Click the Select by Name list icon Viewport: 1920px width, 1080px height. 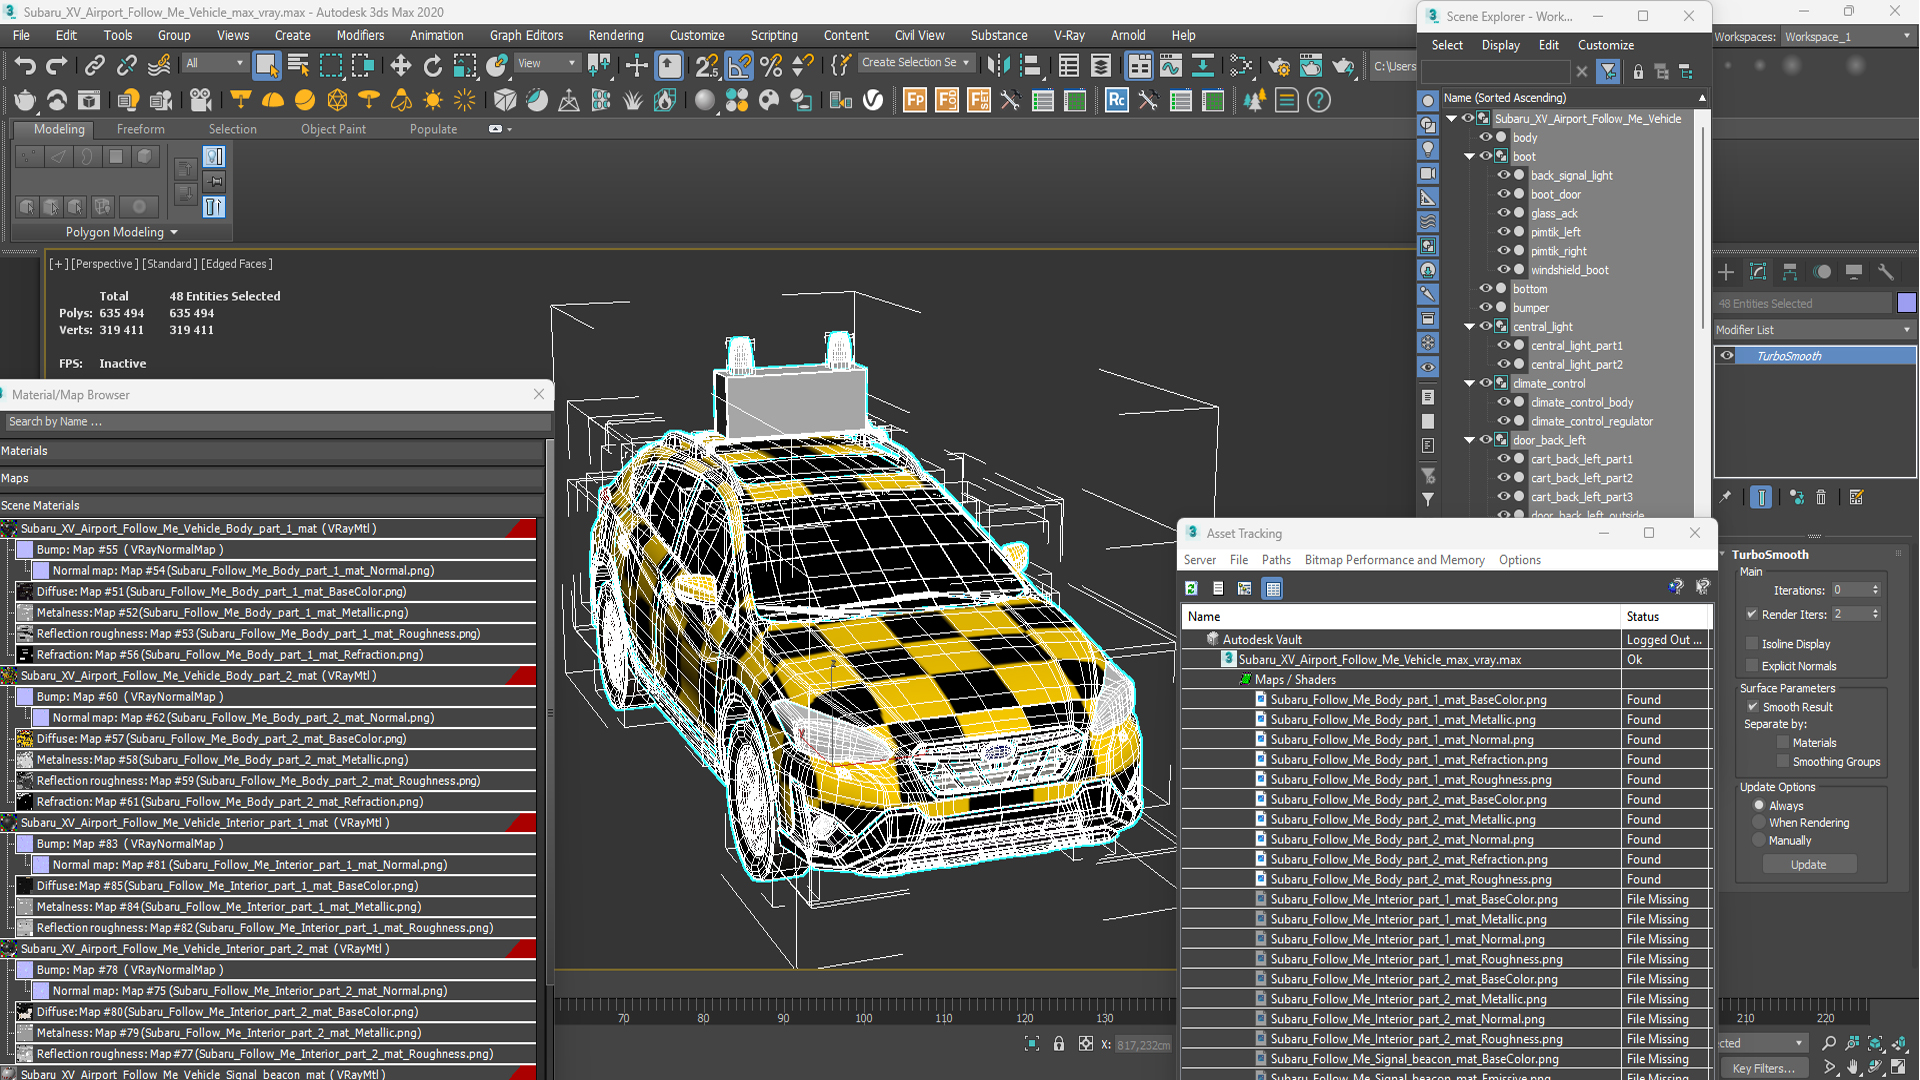pyautogui.click(x=298, y=66)
